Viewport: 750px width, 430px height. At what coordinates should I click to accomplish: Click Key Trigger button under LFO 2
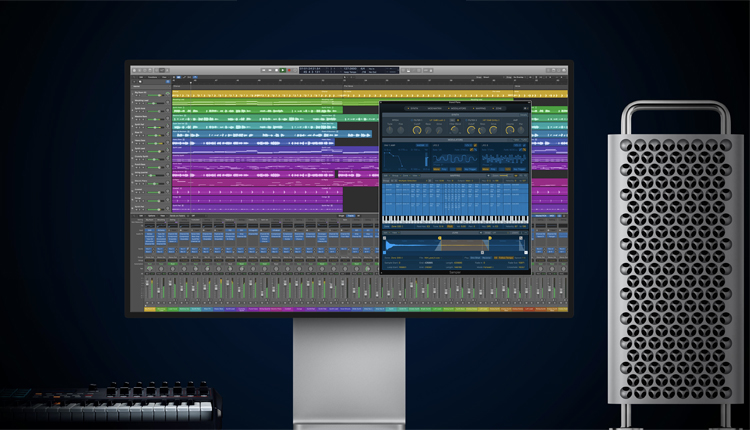coord(519,169)
